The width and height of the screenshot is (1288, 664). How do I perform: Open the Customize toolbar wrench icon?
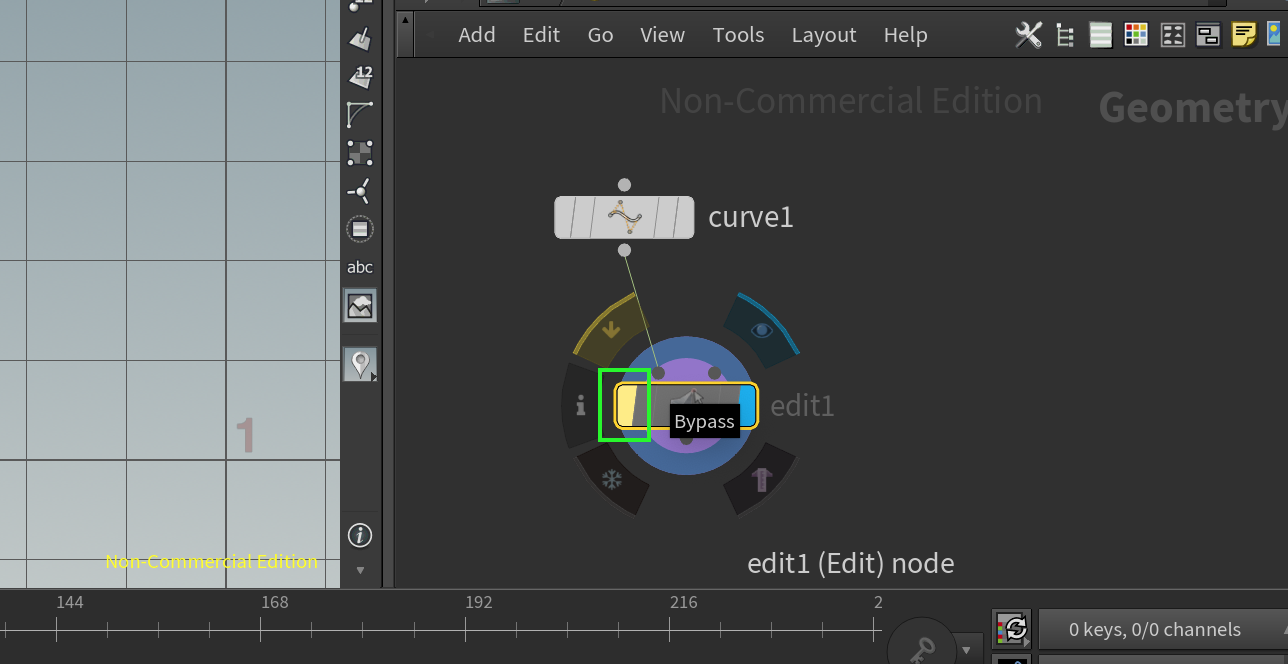click(x=1028, y=34)
